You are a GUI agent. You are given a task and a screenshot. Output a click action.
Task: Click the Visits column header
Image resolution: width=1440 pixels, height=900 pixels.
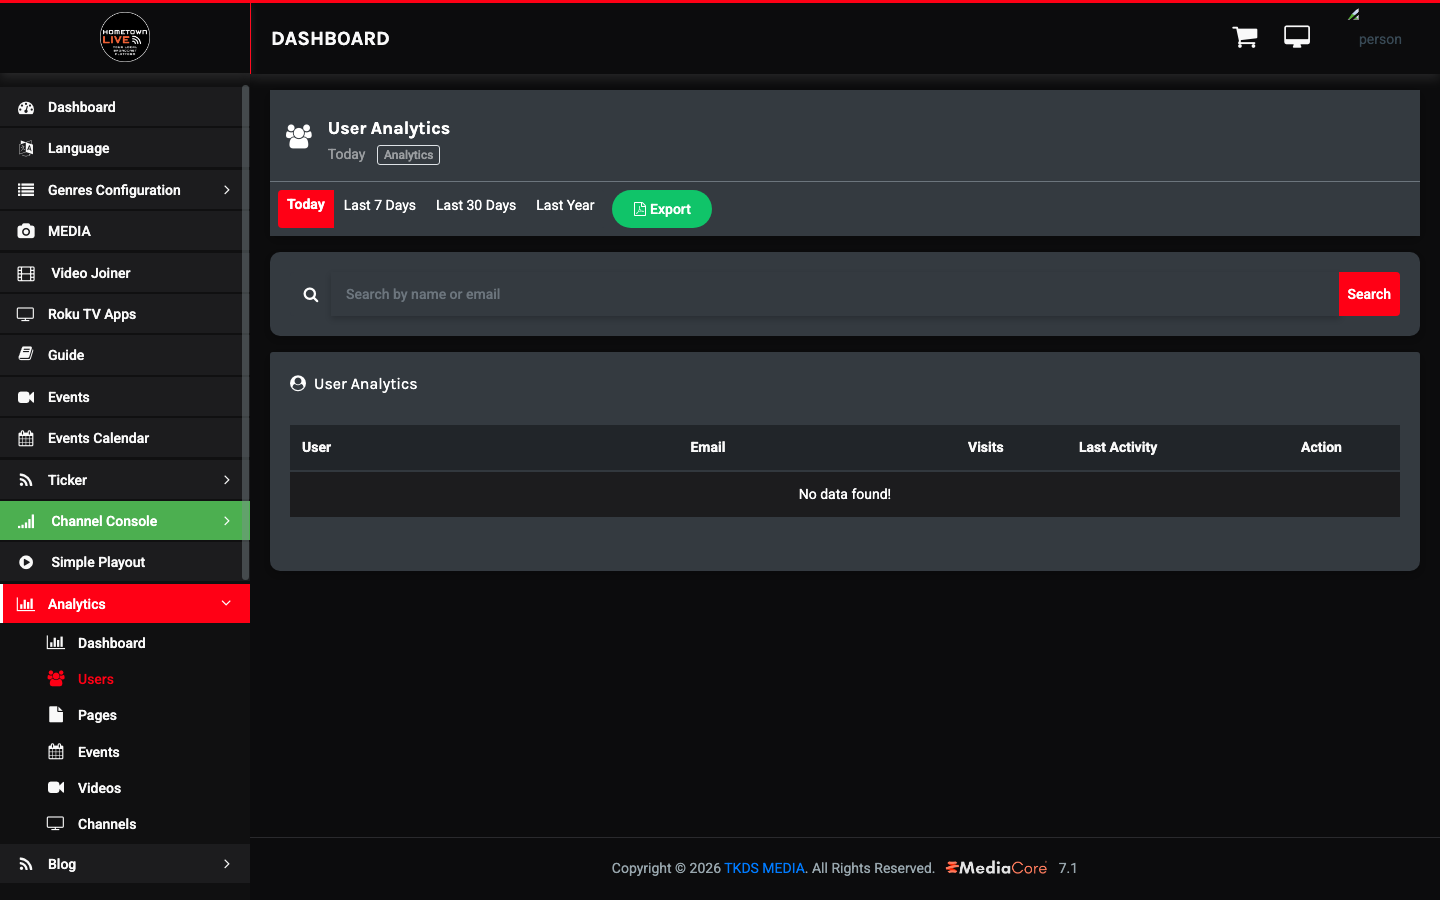tap(985, 447)
